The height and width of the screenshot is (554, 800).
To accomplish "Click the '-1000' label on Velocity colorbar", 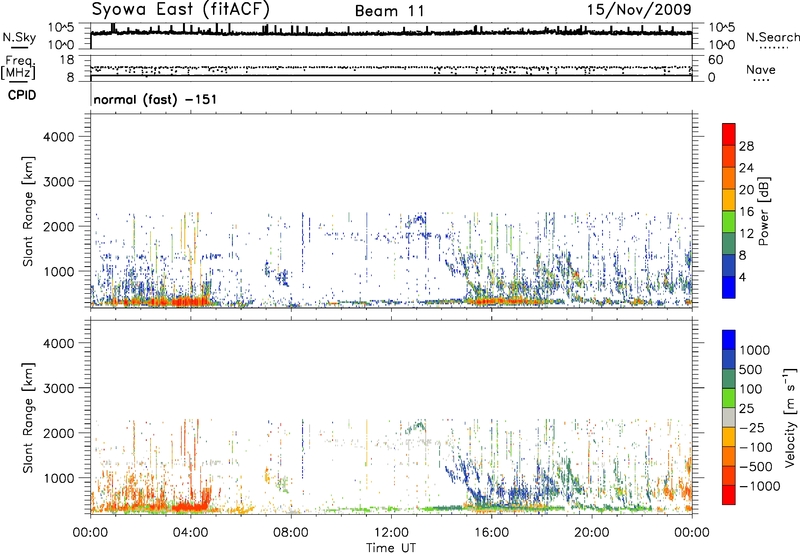I will coord(760,486).
